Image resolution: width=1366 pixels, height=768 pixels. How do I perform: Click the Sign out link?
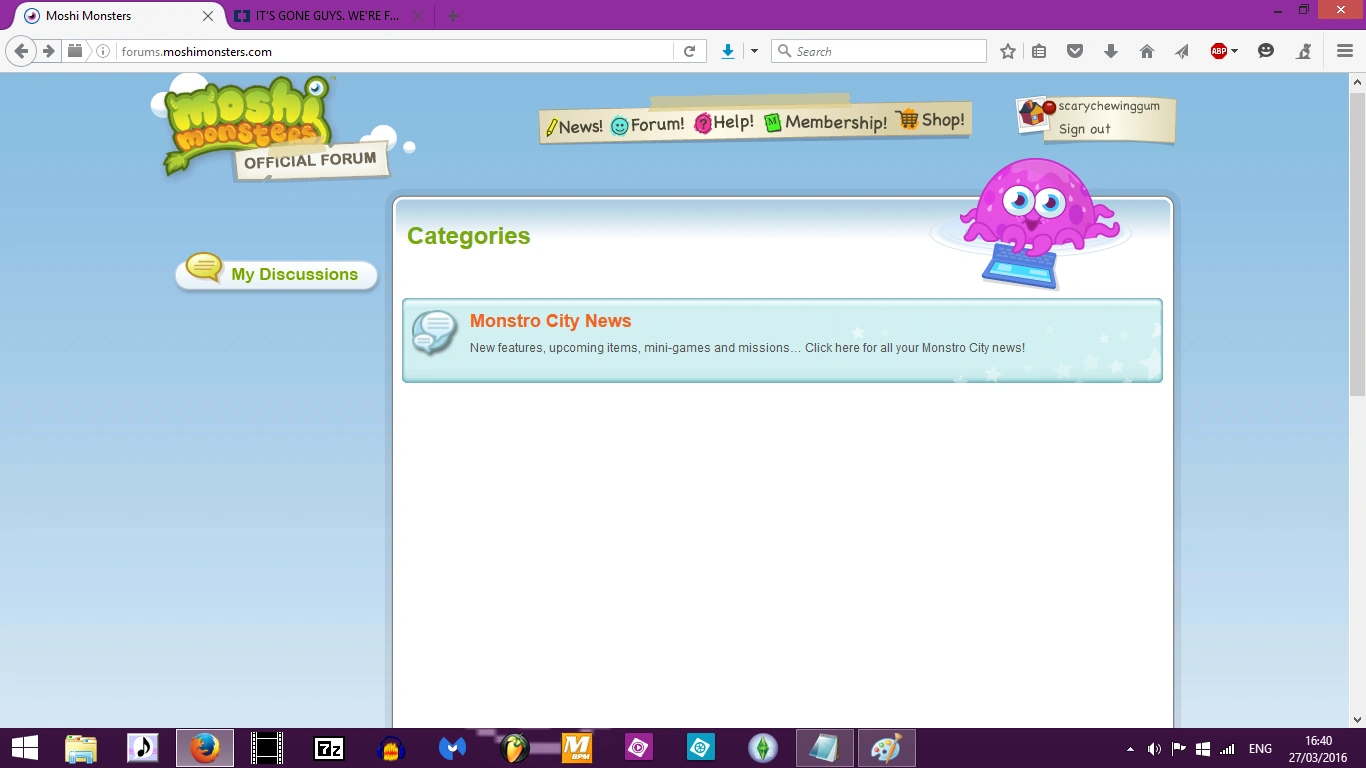click(x=1085, y=129)
